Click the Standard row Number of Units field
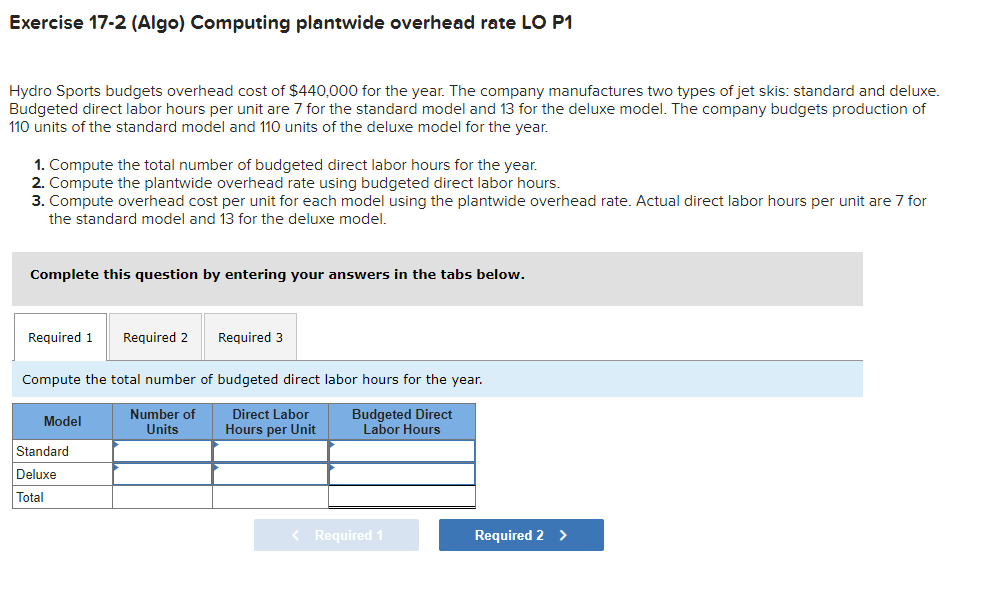 (x=162, y=451)
